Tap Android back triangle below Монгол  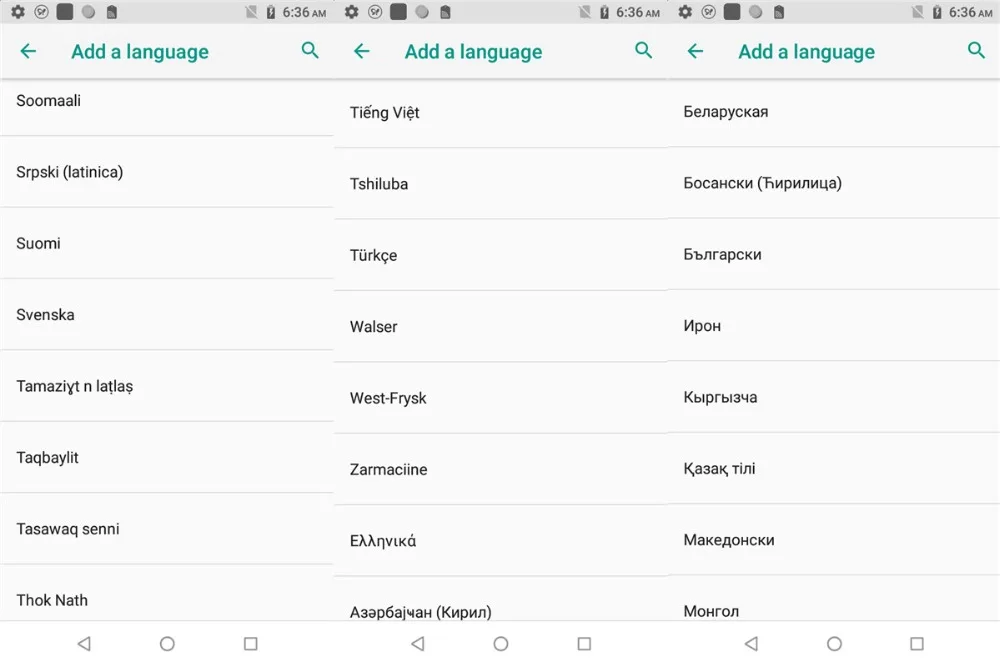pyautogui.click(x=751, y=643)
